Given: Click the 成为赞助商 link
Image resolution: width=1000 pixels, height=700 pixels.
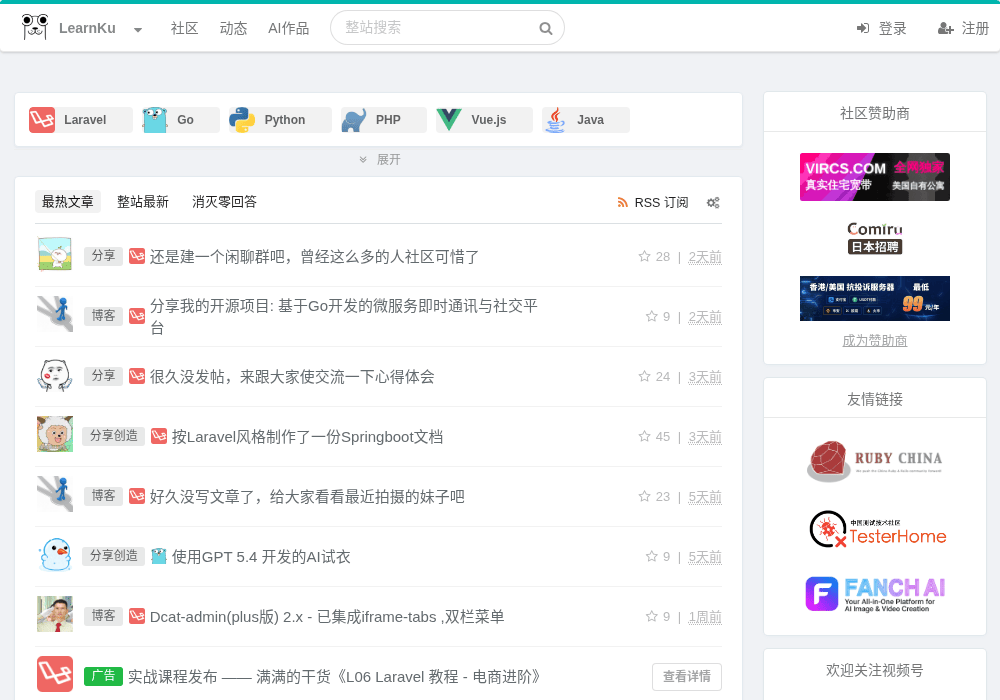Looking at the screenshot, I should (x=874, y=340).
